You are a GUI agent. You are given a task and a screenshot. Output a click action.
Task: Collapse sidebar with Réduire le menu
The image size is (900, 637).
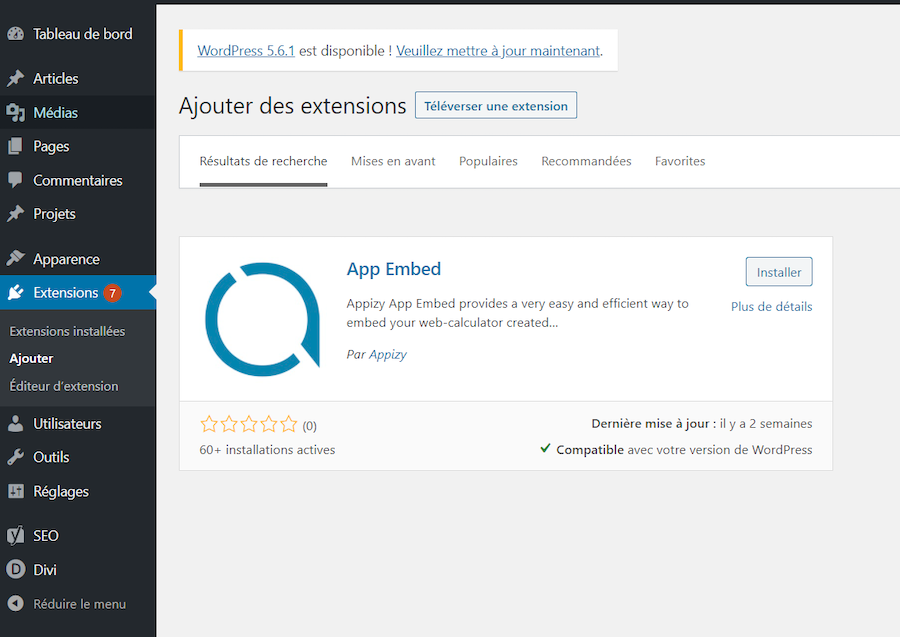77,604
